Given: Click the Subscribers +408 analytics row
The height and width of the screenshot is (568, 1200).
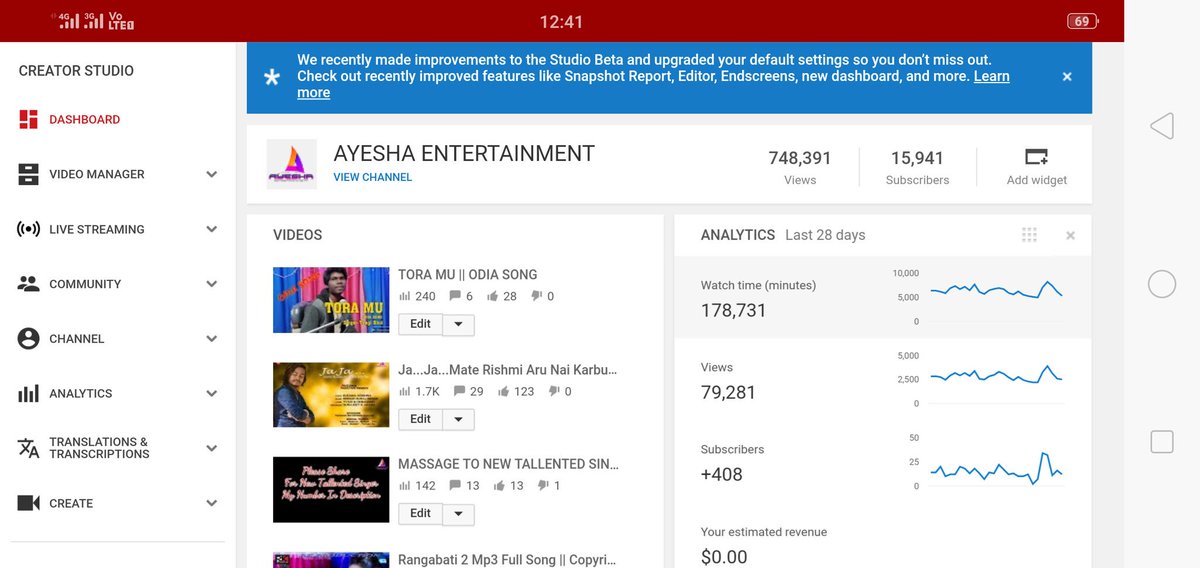Looking at the screenshot, I should point(883,463).
